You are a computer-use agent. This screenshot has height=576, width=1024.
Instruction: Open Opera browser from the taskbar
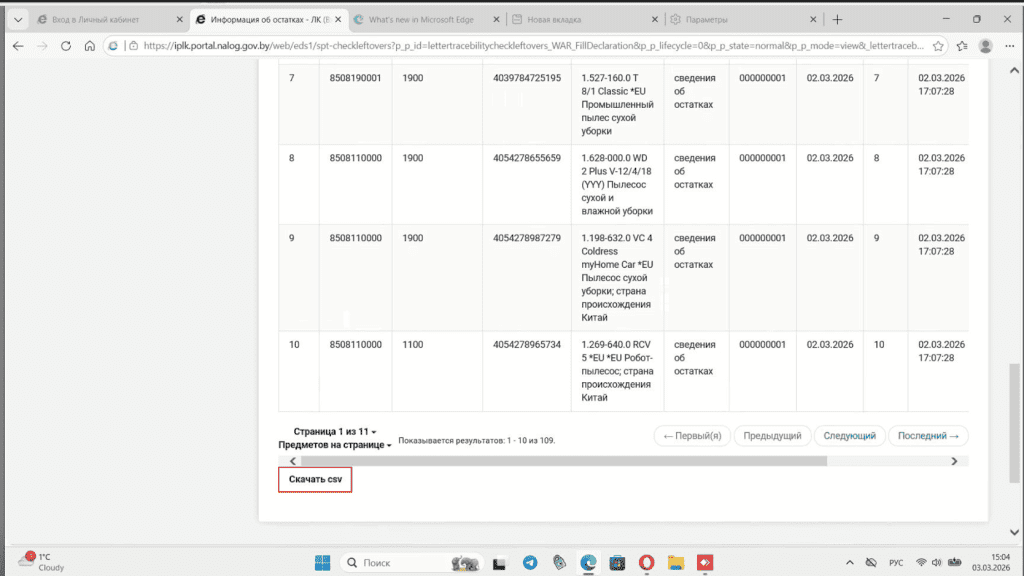(x=647, y=562)
